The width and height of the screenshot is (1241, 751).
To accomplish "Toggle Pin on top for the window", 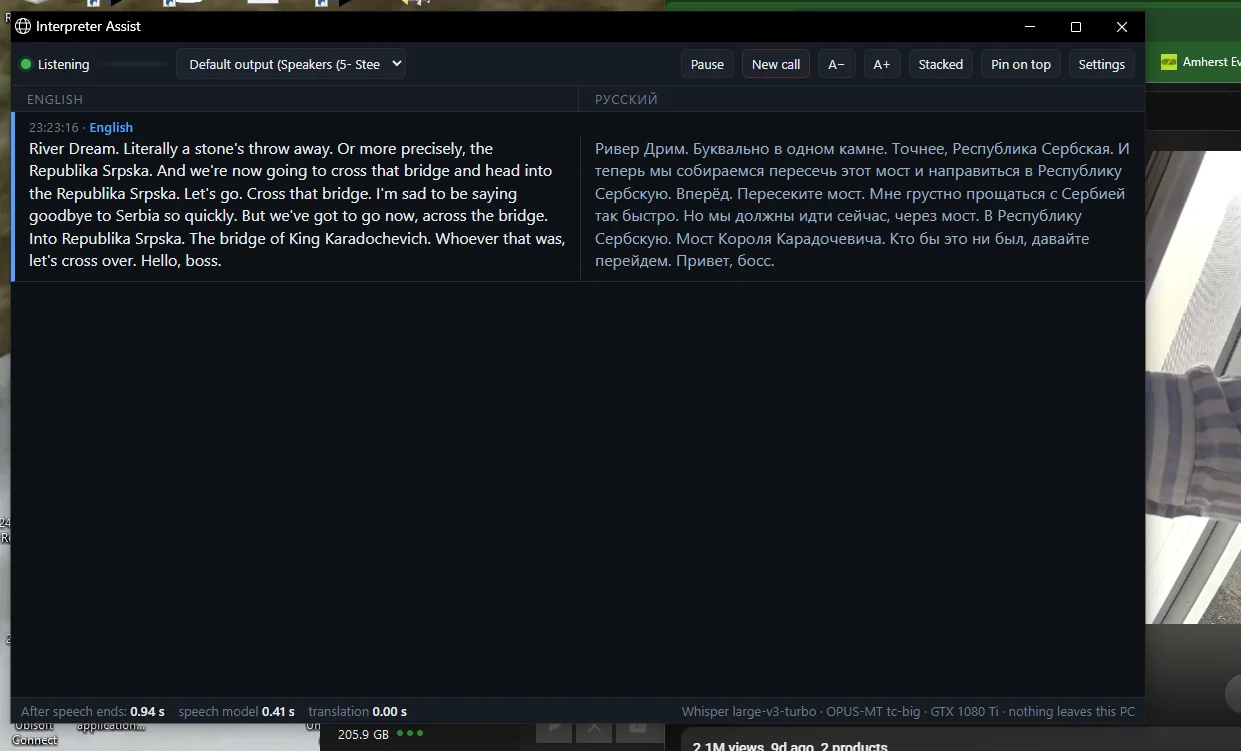I will pyautogui.click(x=1021, y=64).
